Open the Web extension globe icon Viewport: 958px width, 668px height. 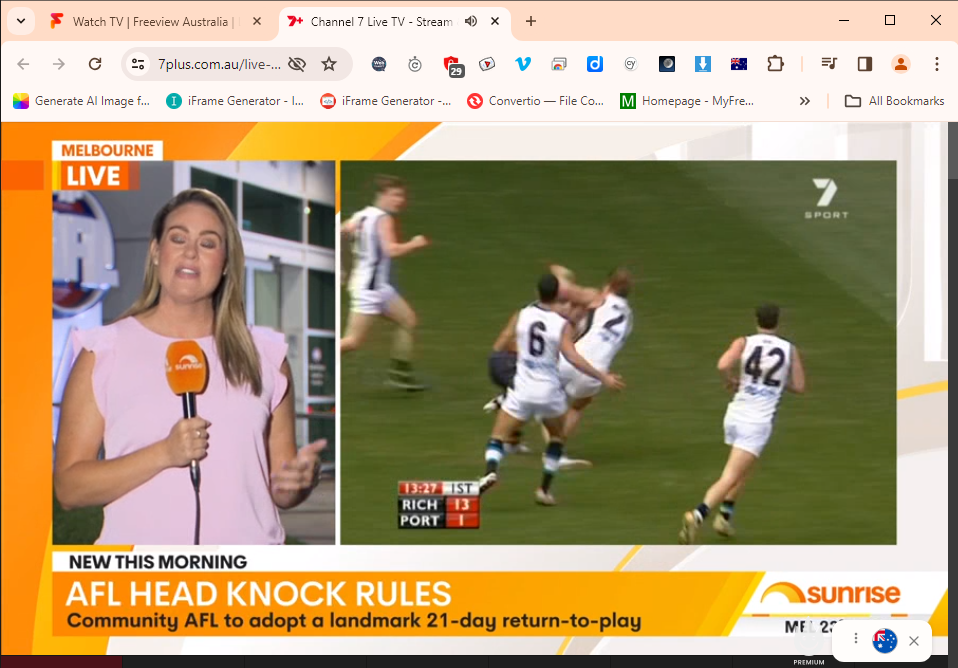tap(379, 64)
